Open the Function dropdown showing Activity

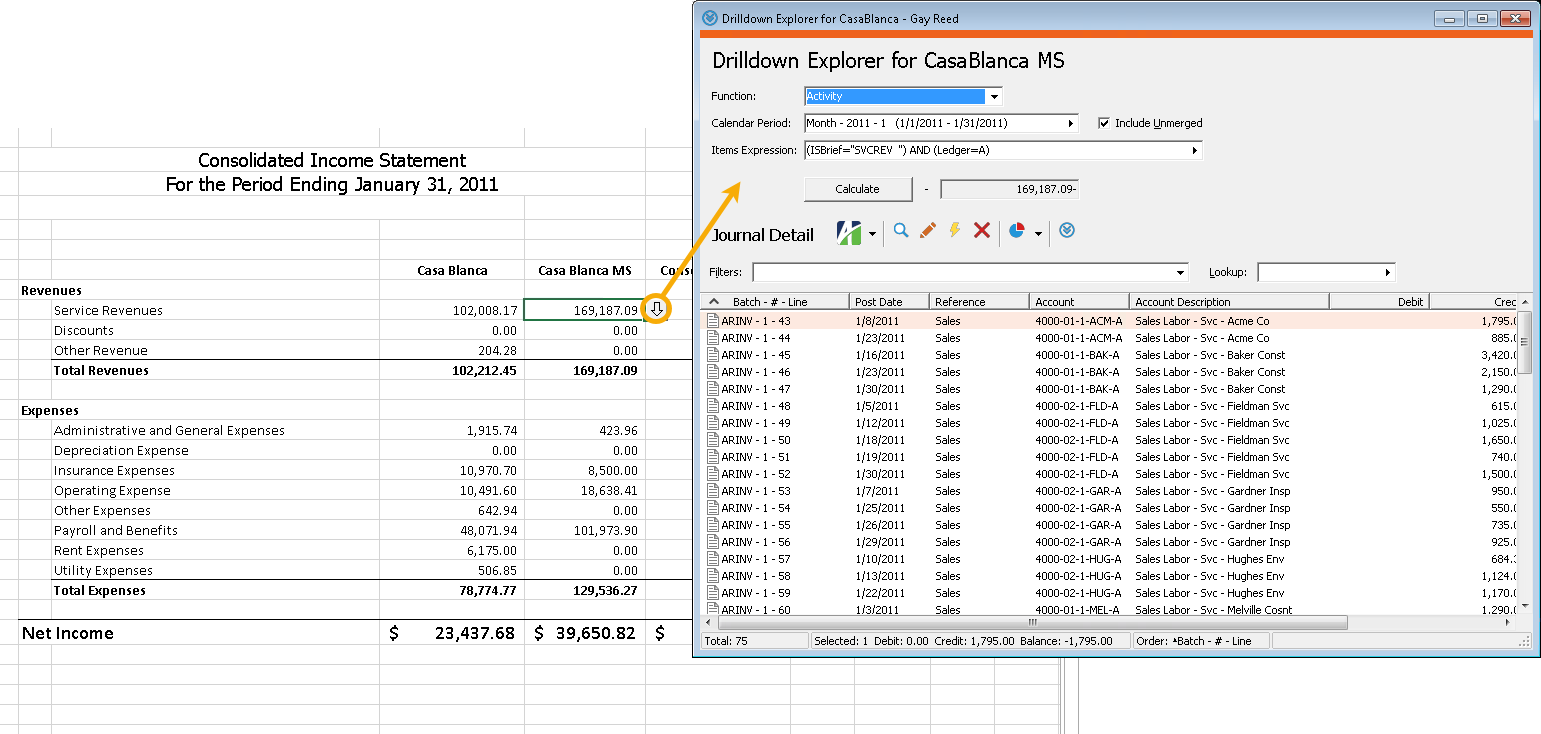pos(993,95)
